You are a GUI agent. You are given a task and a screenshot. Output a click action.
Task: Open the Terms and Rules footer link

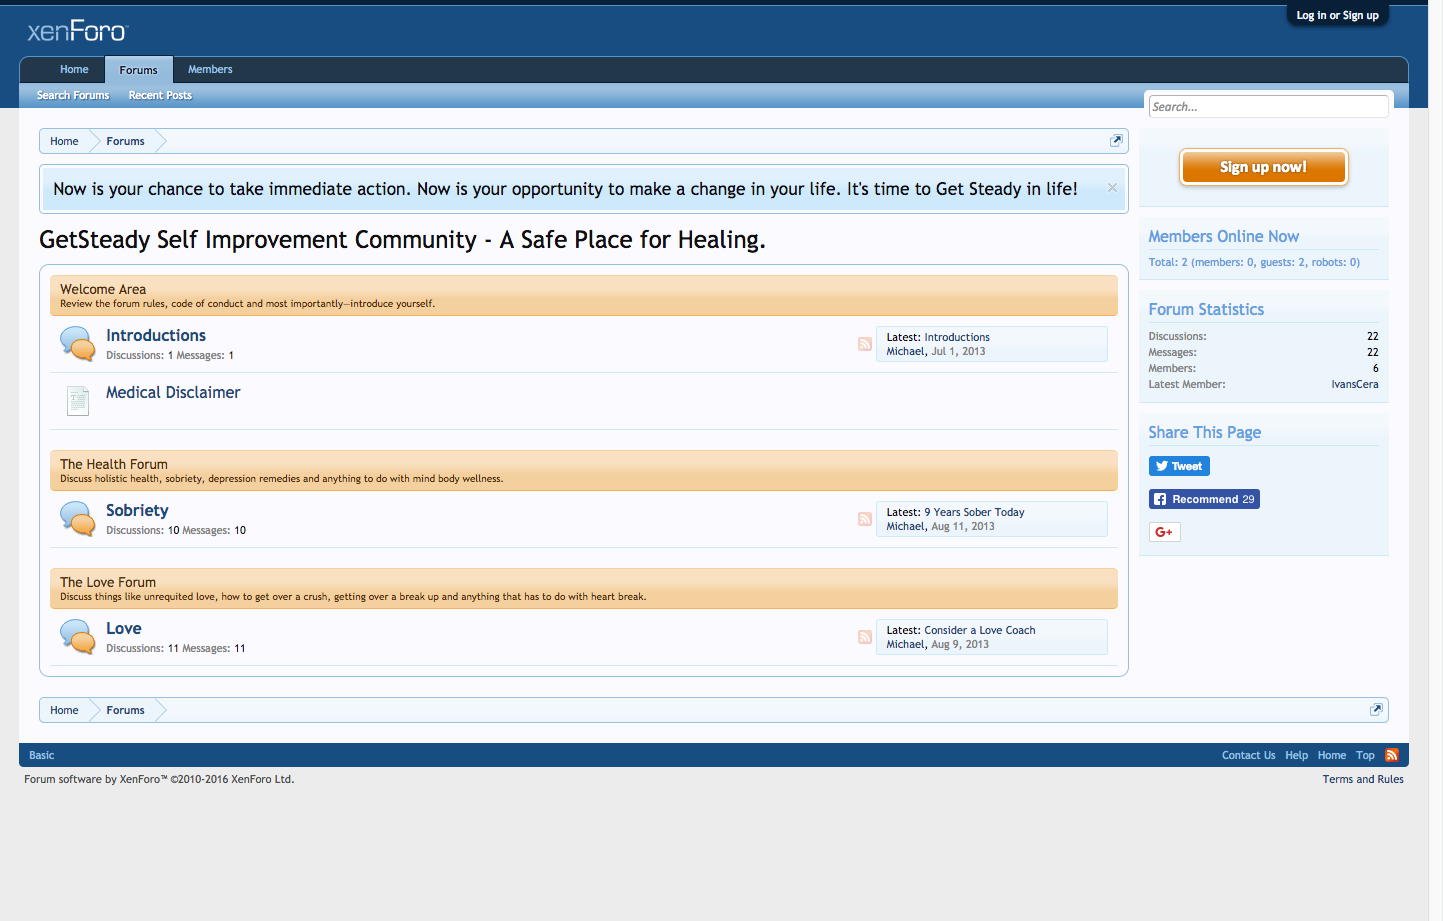[1362, 779]
